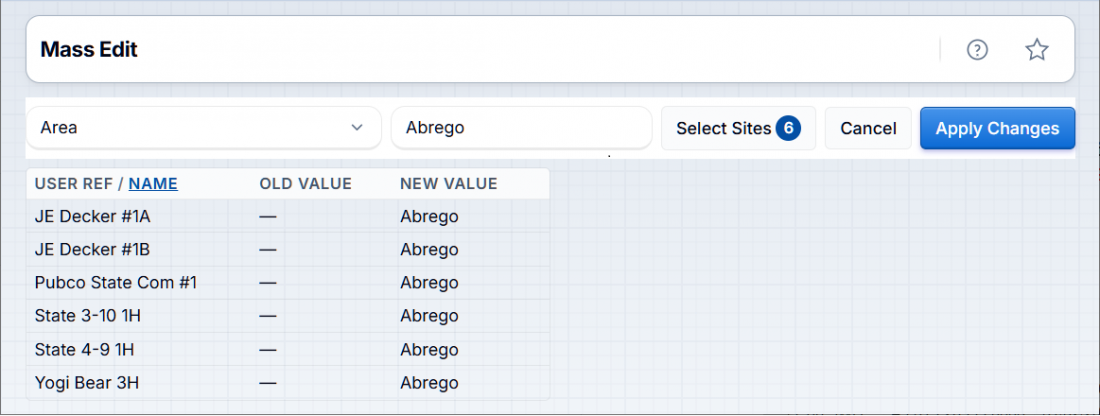Click the NEW VALUE column header
The height and width of the screenshot is (416, 1100).
click(448, 184)
